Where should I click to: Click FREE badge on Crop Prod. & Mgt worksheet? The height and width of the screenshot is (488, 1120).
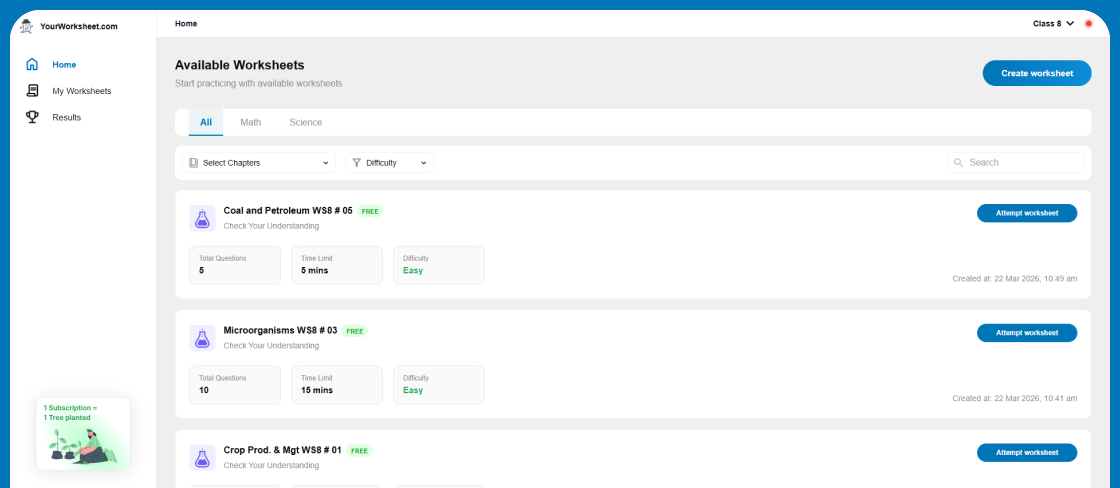coord(359,451)
